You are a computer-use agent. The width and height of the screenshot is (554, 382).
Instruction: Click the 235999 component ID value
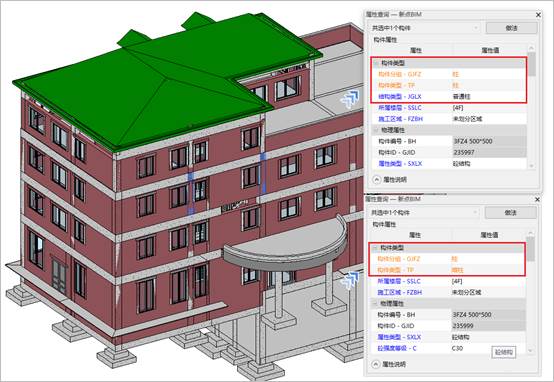coord(488,326)
